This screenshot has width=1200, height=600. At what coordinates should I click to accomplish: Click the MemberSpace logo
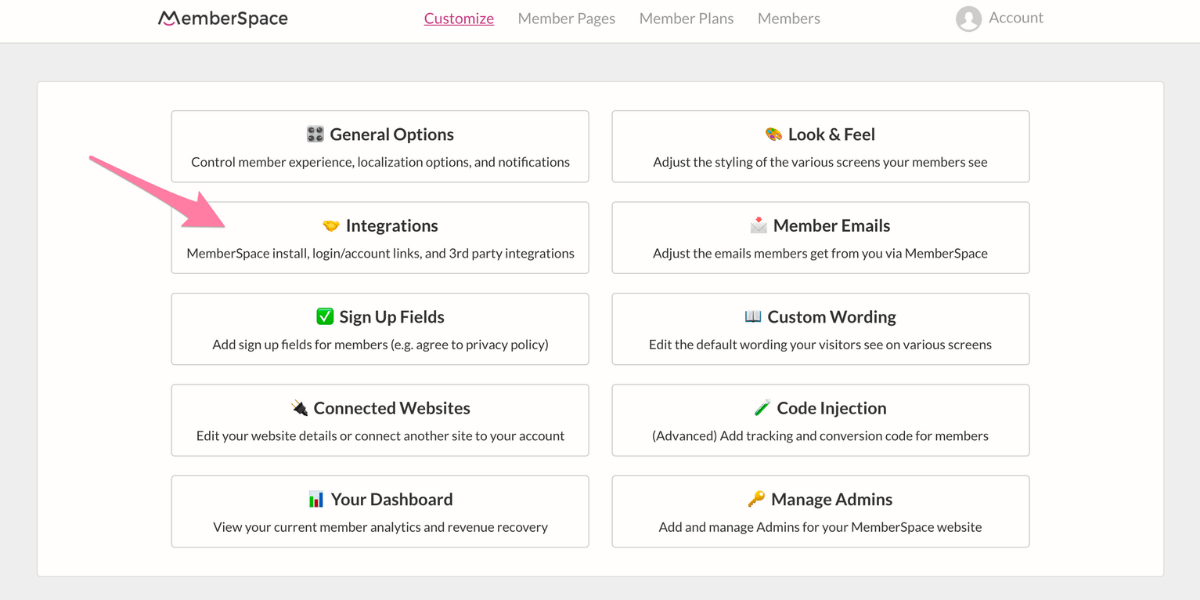223,18
